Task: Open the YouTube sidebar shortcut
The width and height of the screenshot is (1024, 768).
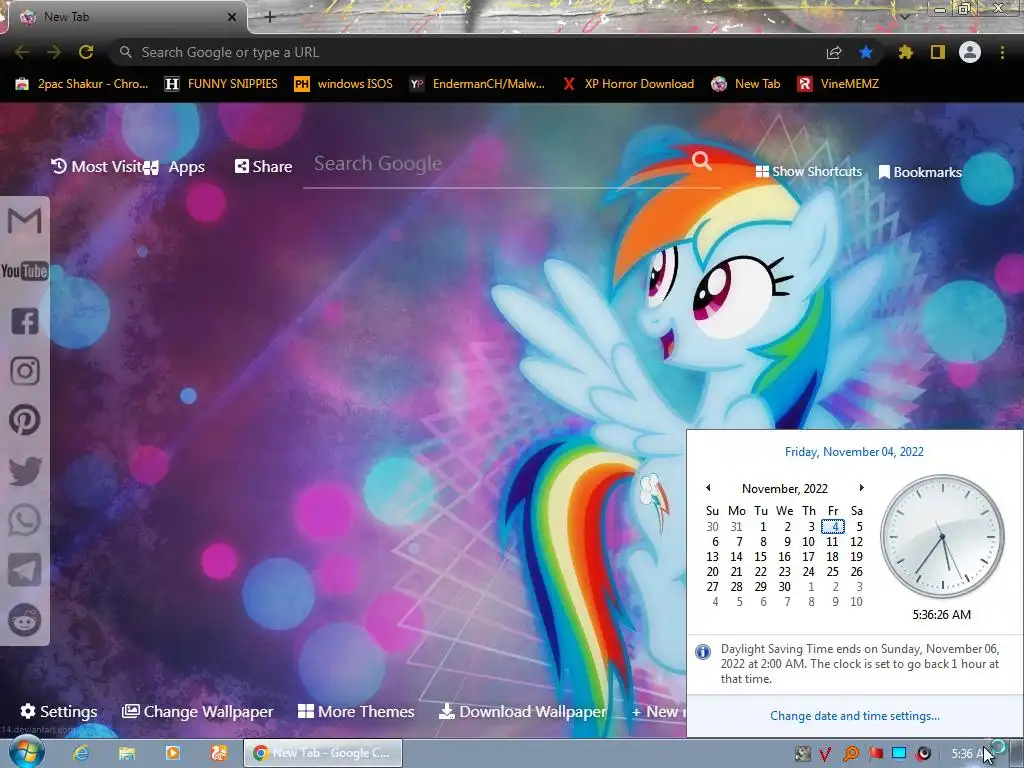Action: pyautogui.click(x=25, y=271)
